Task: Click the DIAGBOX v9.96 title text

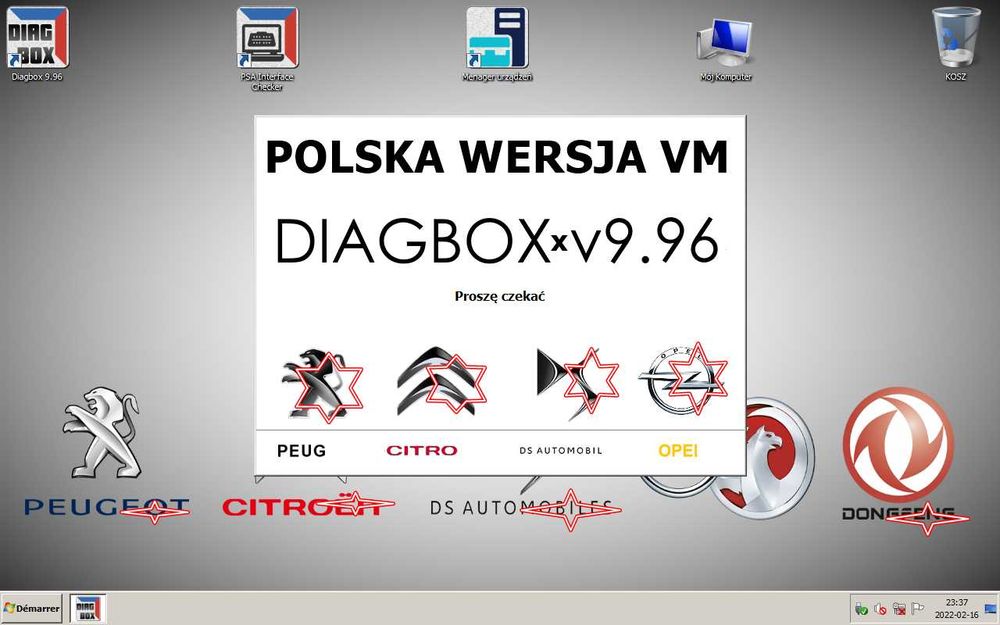Action: coord(499,241)
